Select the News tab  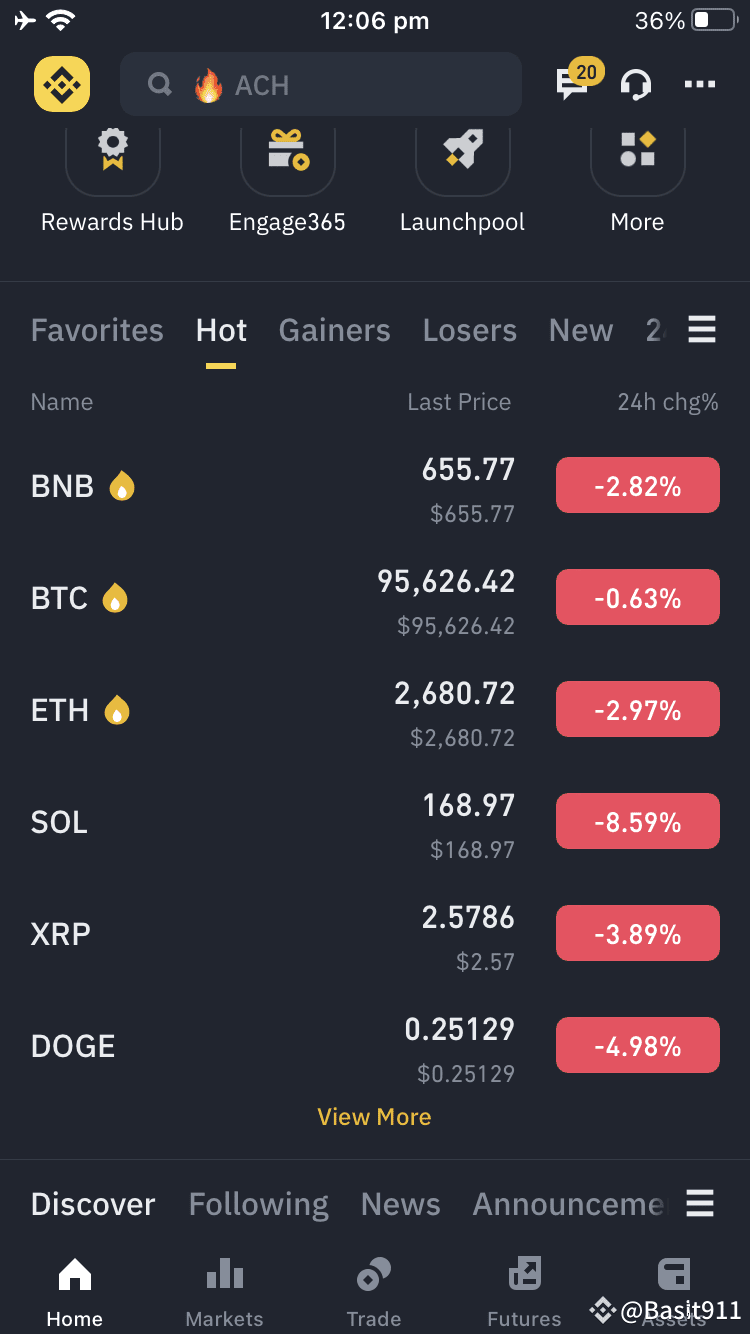coord(401,1204)
